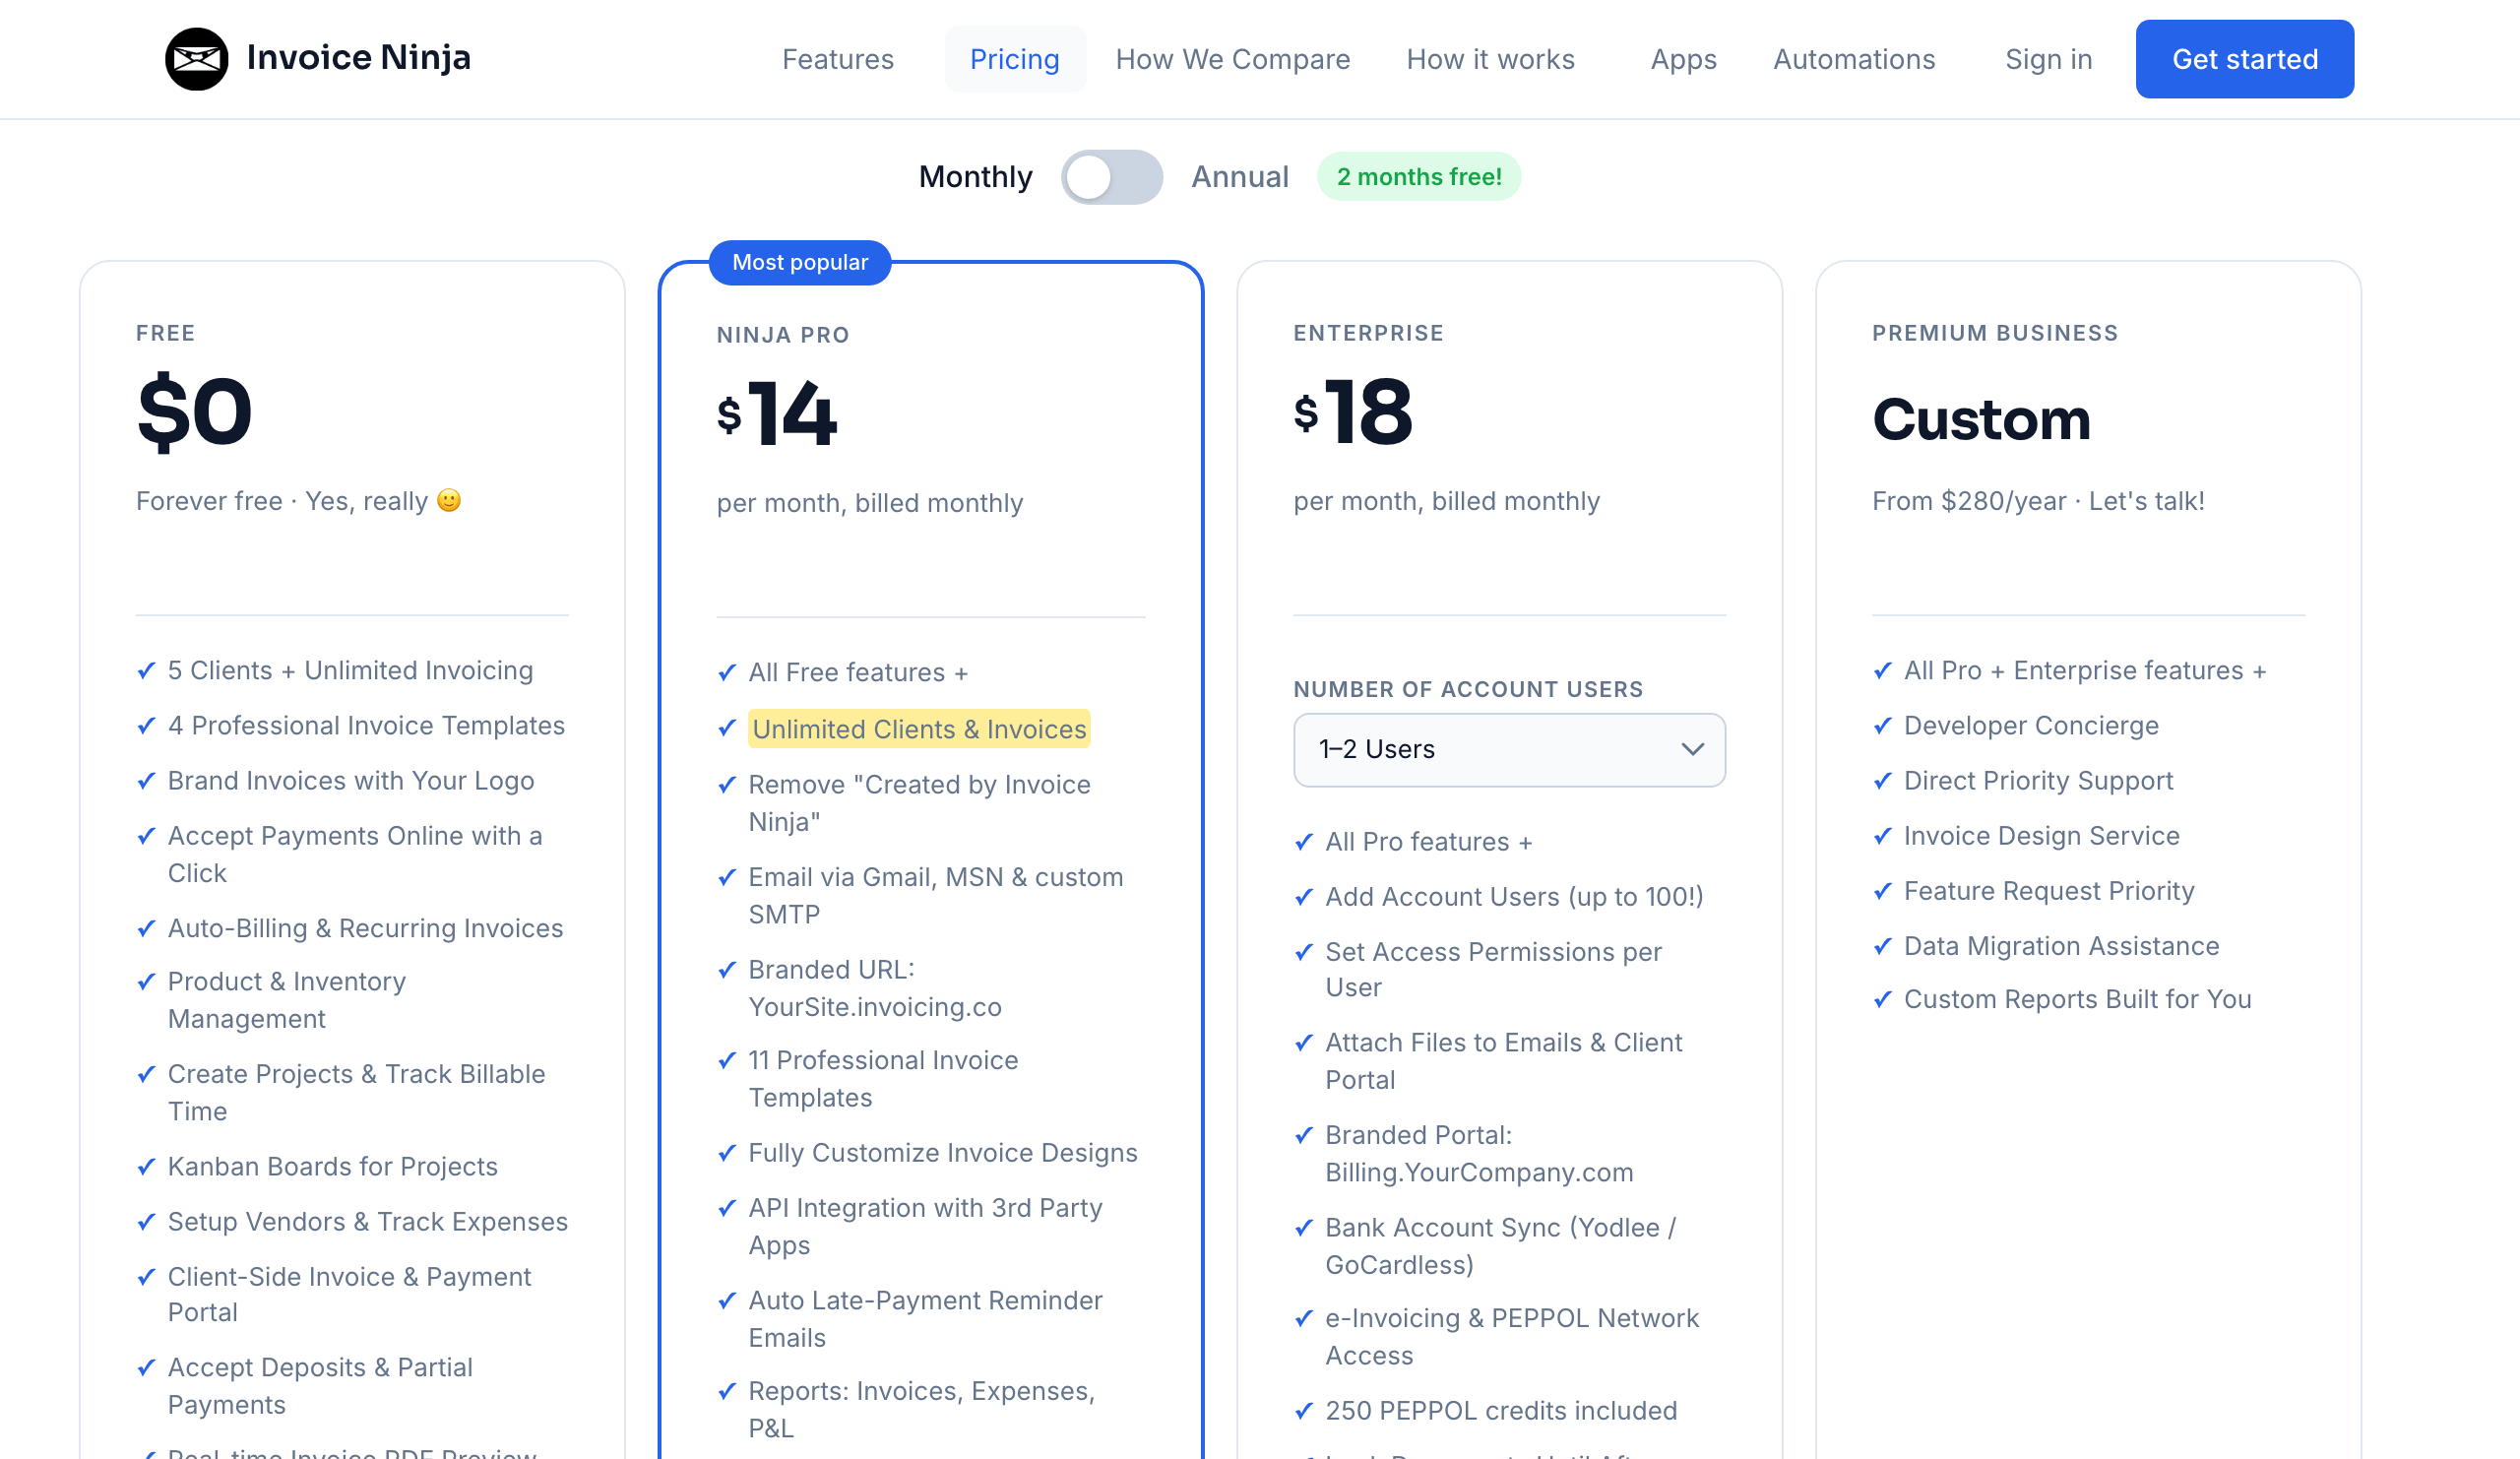
Task: Open the Number of Account Users dropdown
Action: pyautogui.click(x=1509, y=749)
